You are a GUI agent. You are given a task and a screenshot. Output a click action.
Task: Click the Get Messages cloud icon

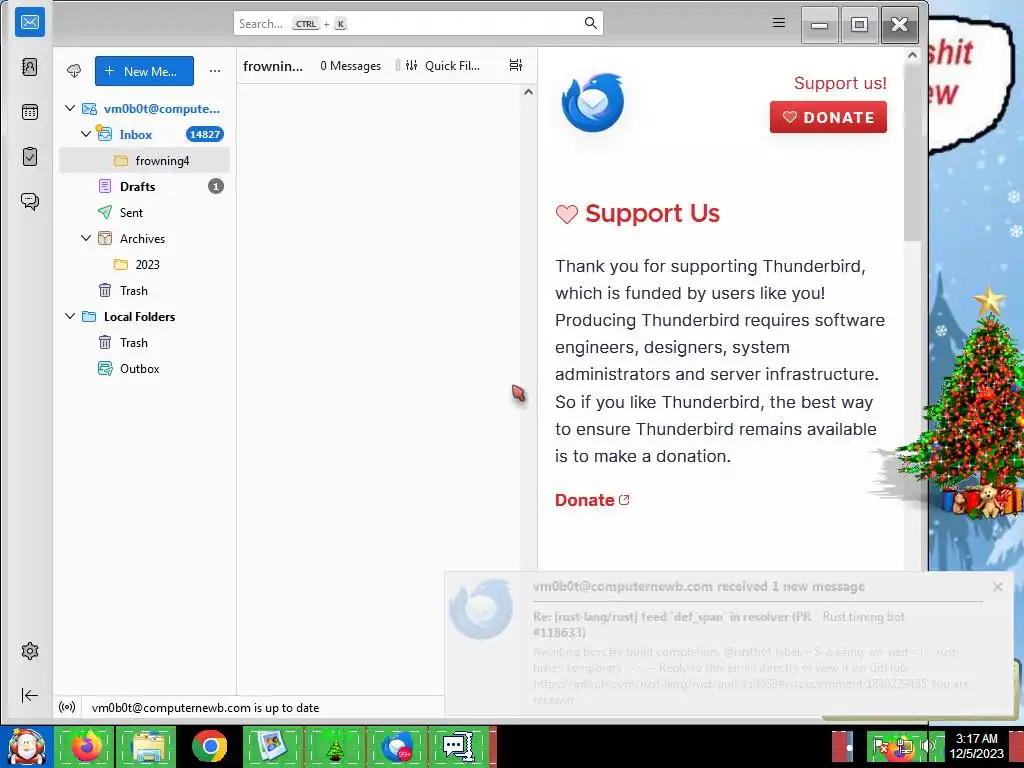pyautogui.click(x=74, y=71)
